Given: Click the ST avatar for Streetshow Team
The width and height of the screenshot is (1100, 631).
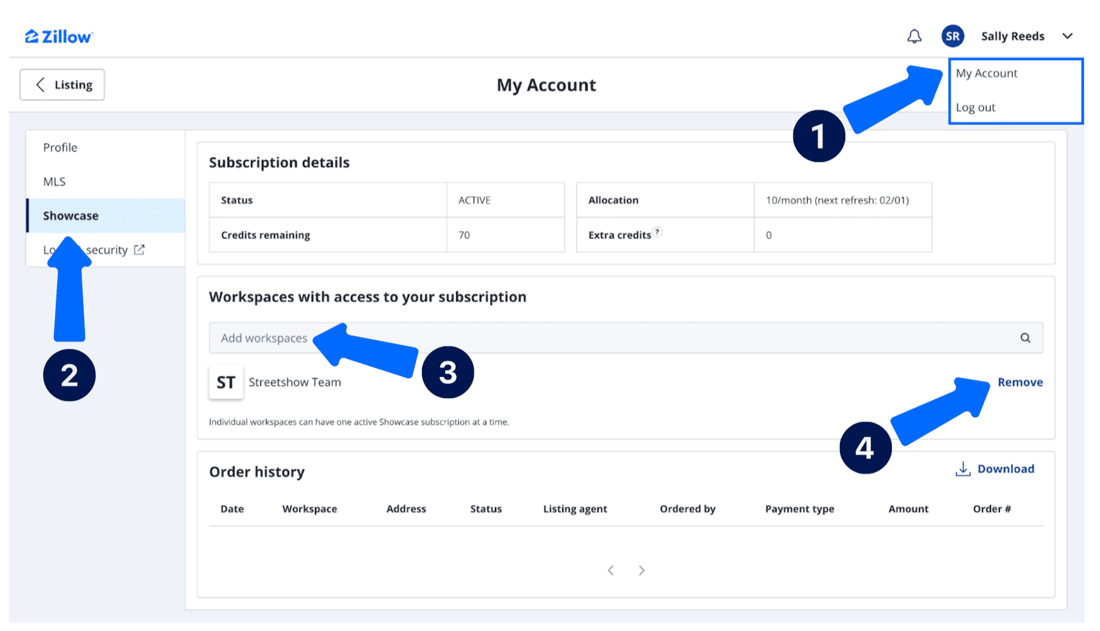Looking at the screenshot, I should pyautogui.click(x=225, y=381).
